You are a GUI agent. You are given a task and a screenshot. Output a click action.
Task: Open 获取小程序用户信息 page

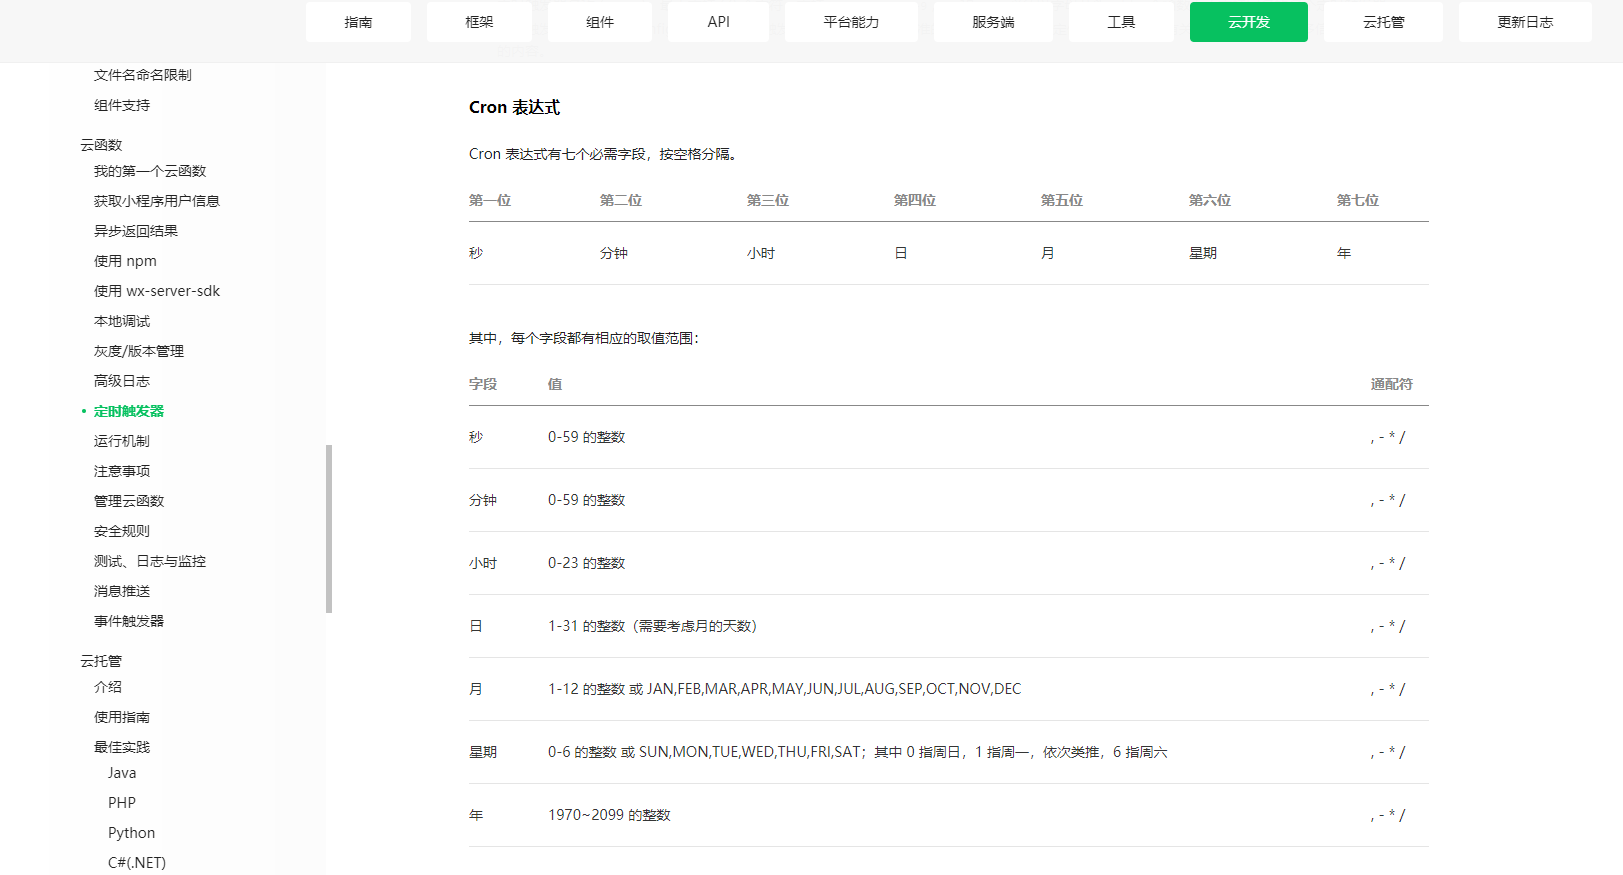click(x=157, y=201)
